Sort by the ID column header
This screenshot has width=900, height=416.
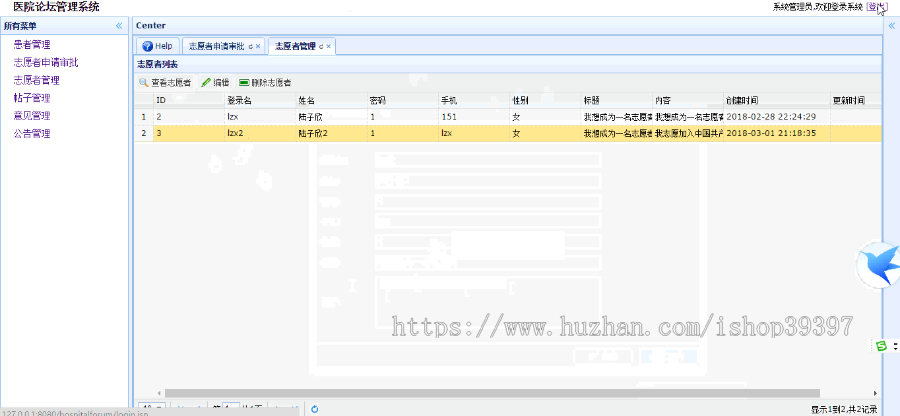189,100
